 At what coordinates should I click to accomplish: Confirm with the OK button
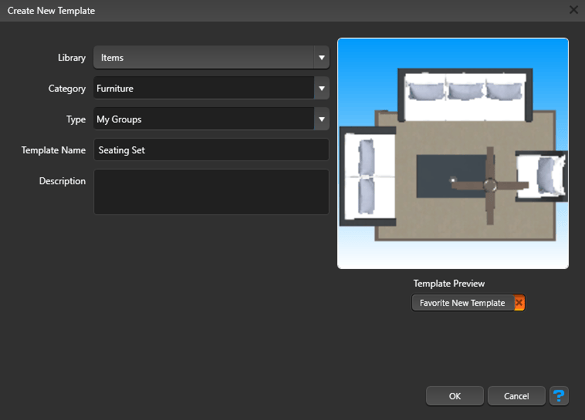pyautogui.click(x=455, y=396)
